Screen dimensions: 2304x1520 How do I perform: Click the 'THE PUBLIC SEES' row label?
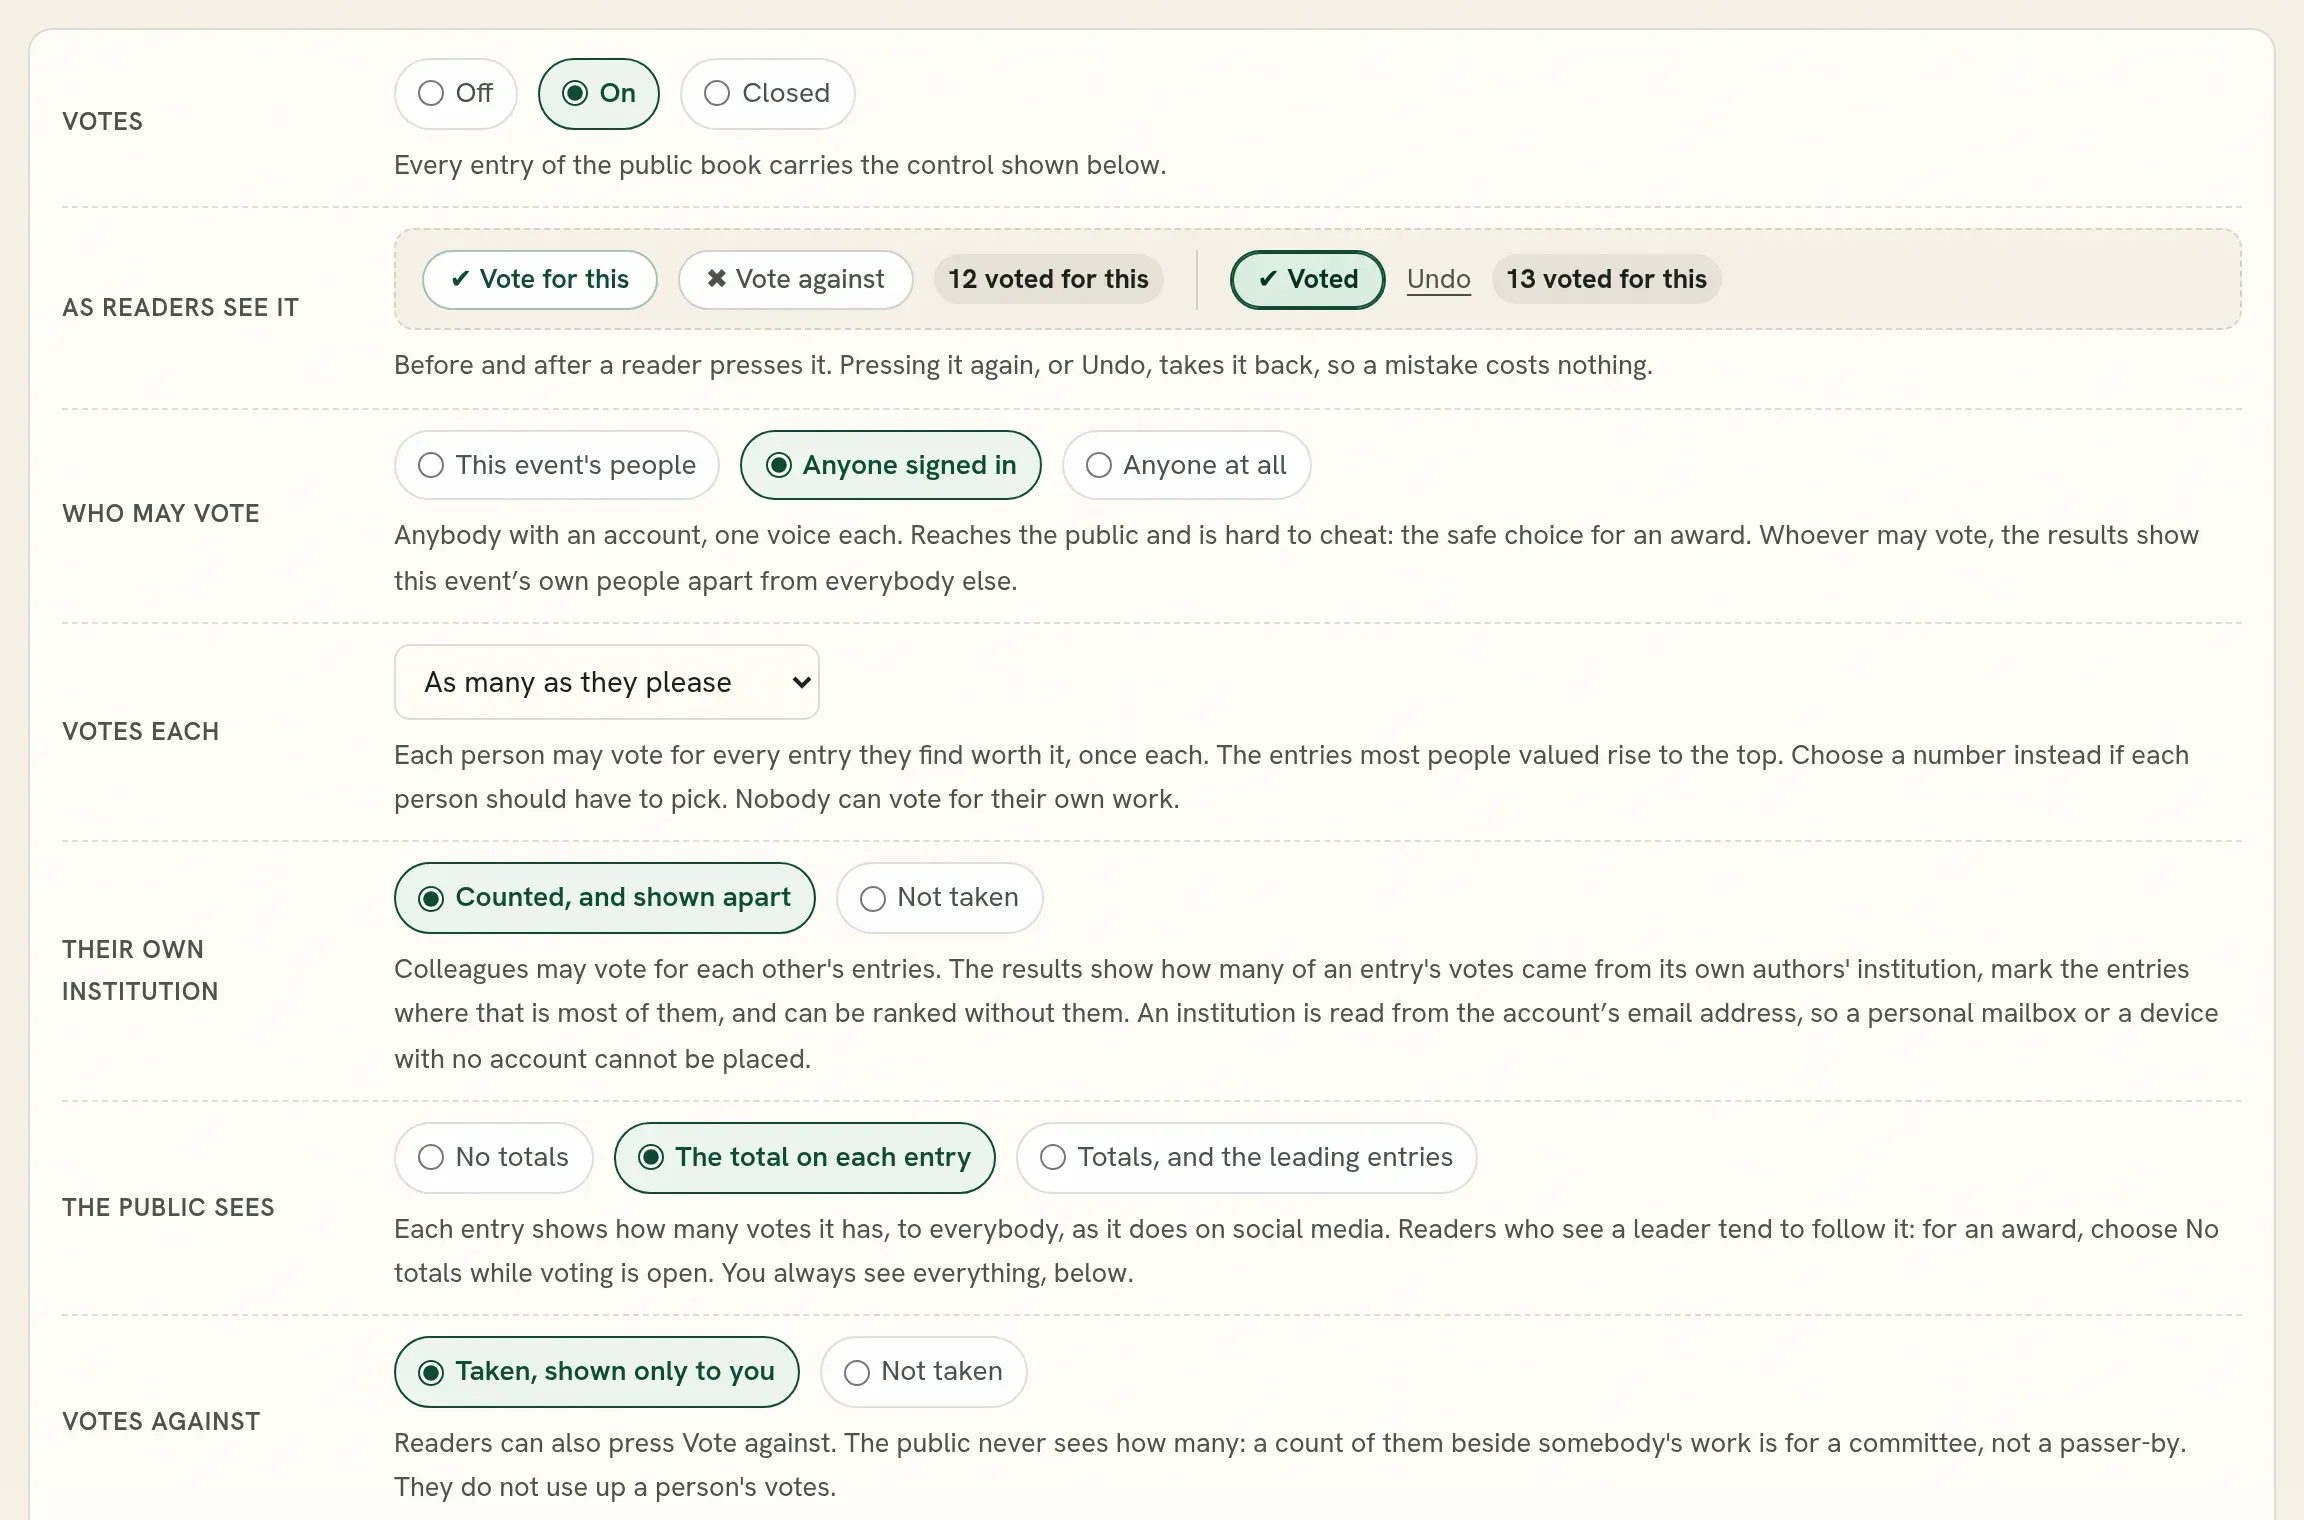168,1208
